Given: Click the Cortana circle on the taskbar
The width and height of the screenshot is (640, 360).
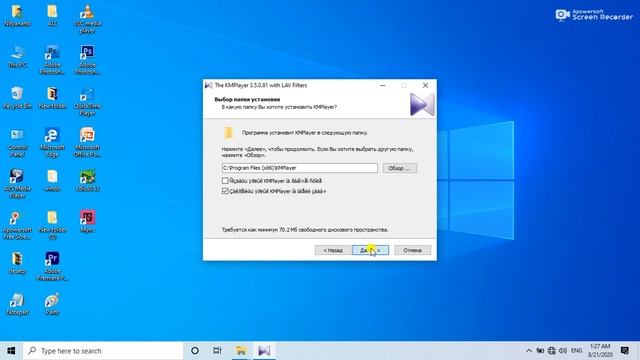Looking at the screenshot, I should click(195, 351).
